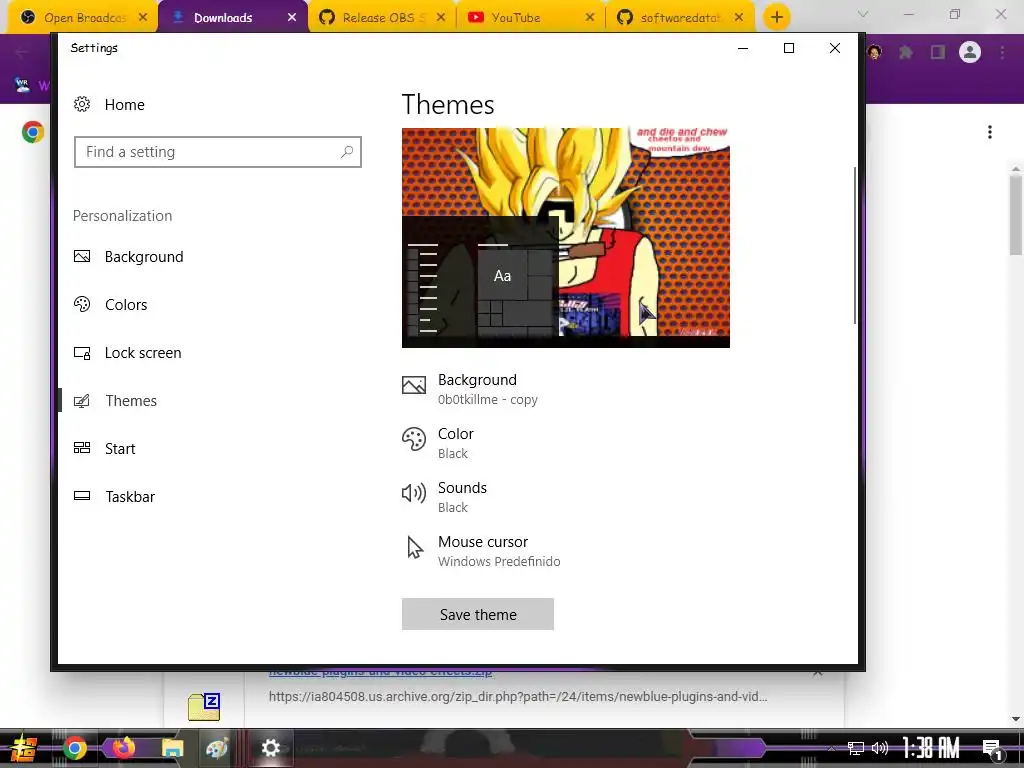The height and width of the screenshot is (768, 1024).
Task: Open the Windows Start button
Action: click(x=24, y=748)
